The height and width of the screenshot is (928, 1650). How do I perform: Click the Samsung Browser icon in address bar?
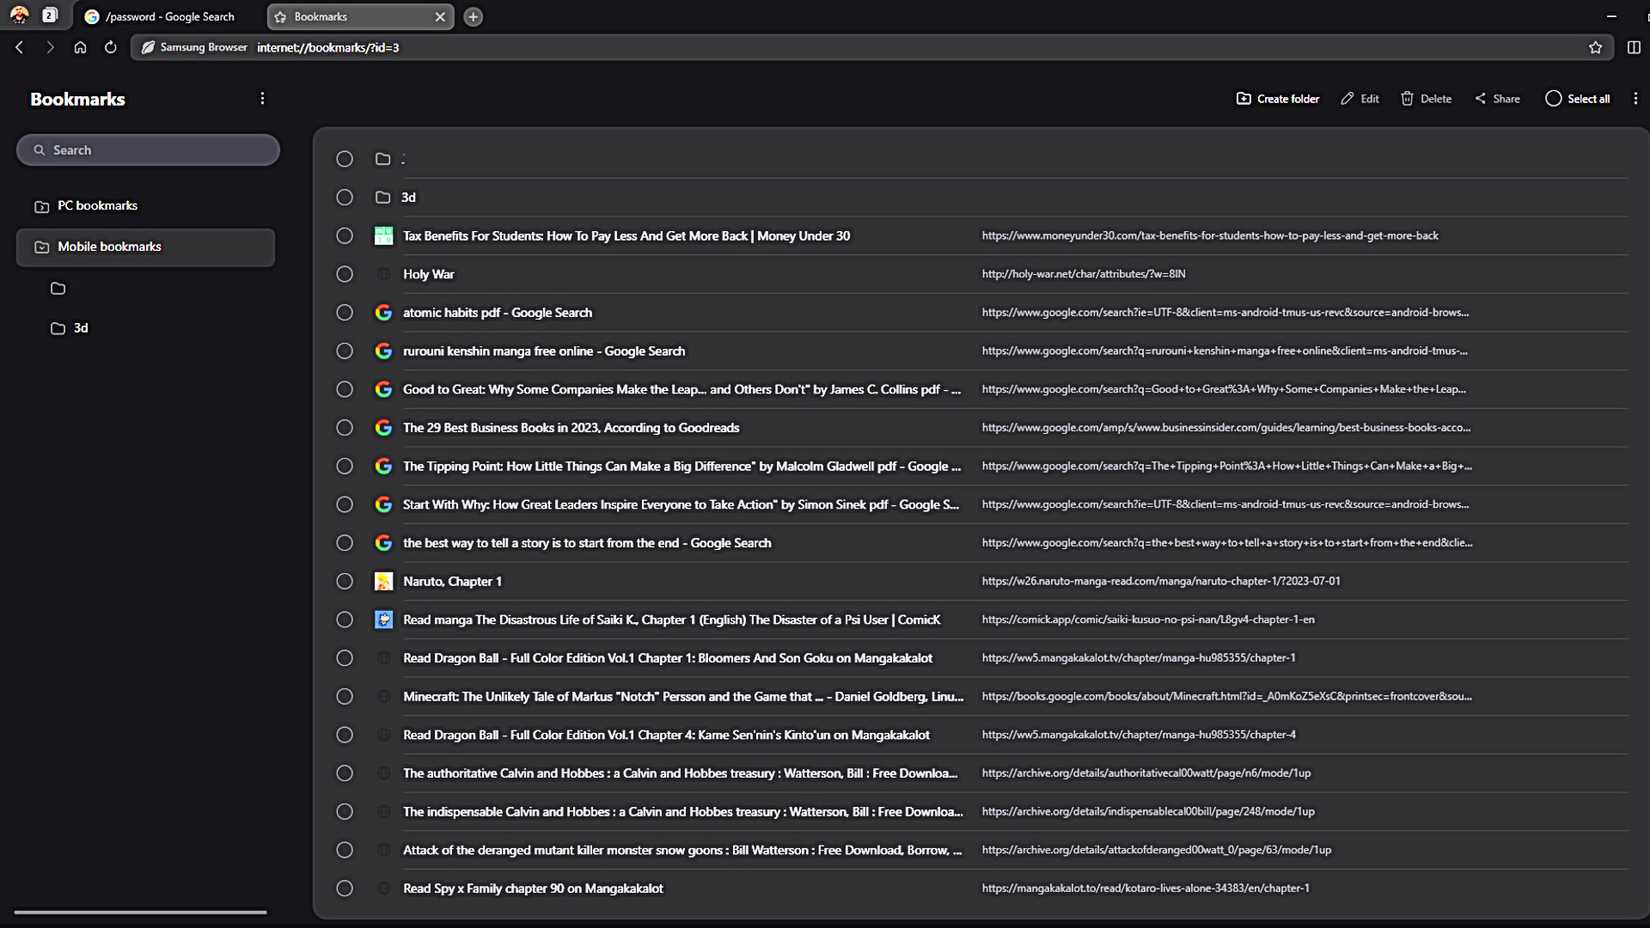[148, 47]
